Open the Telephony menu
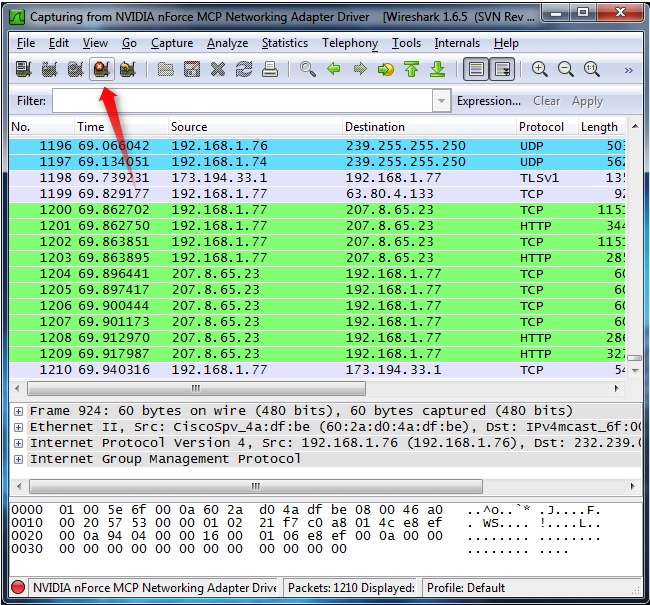 coord(349,43)
